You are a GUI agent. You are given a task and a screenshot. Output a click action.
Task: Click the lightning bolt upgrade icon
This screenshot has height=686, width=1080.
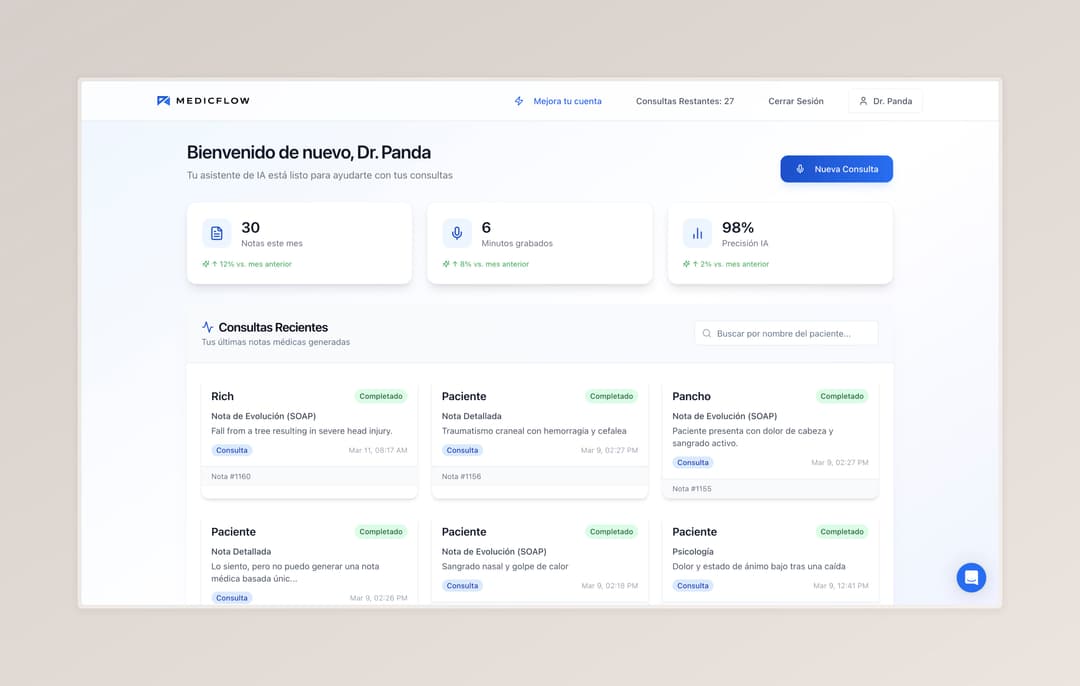coord(519,101)
